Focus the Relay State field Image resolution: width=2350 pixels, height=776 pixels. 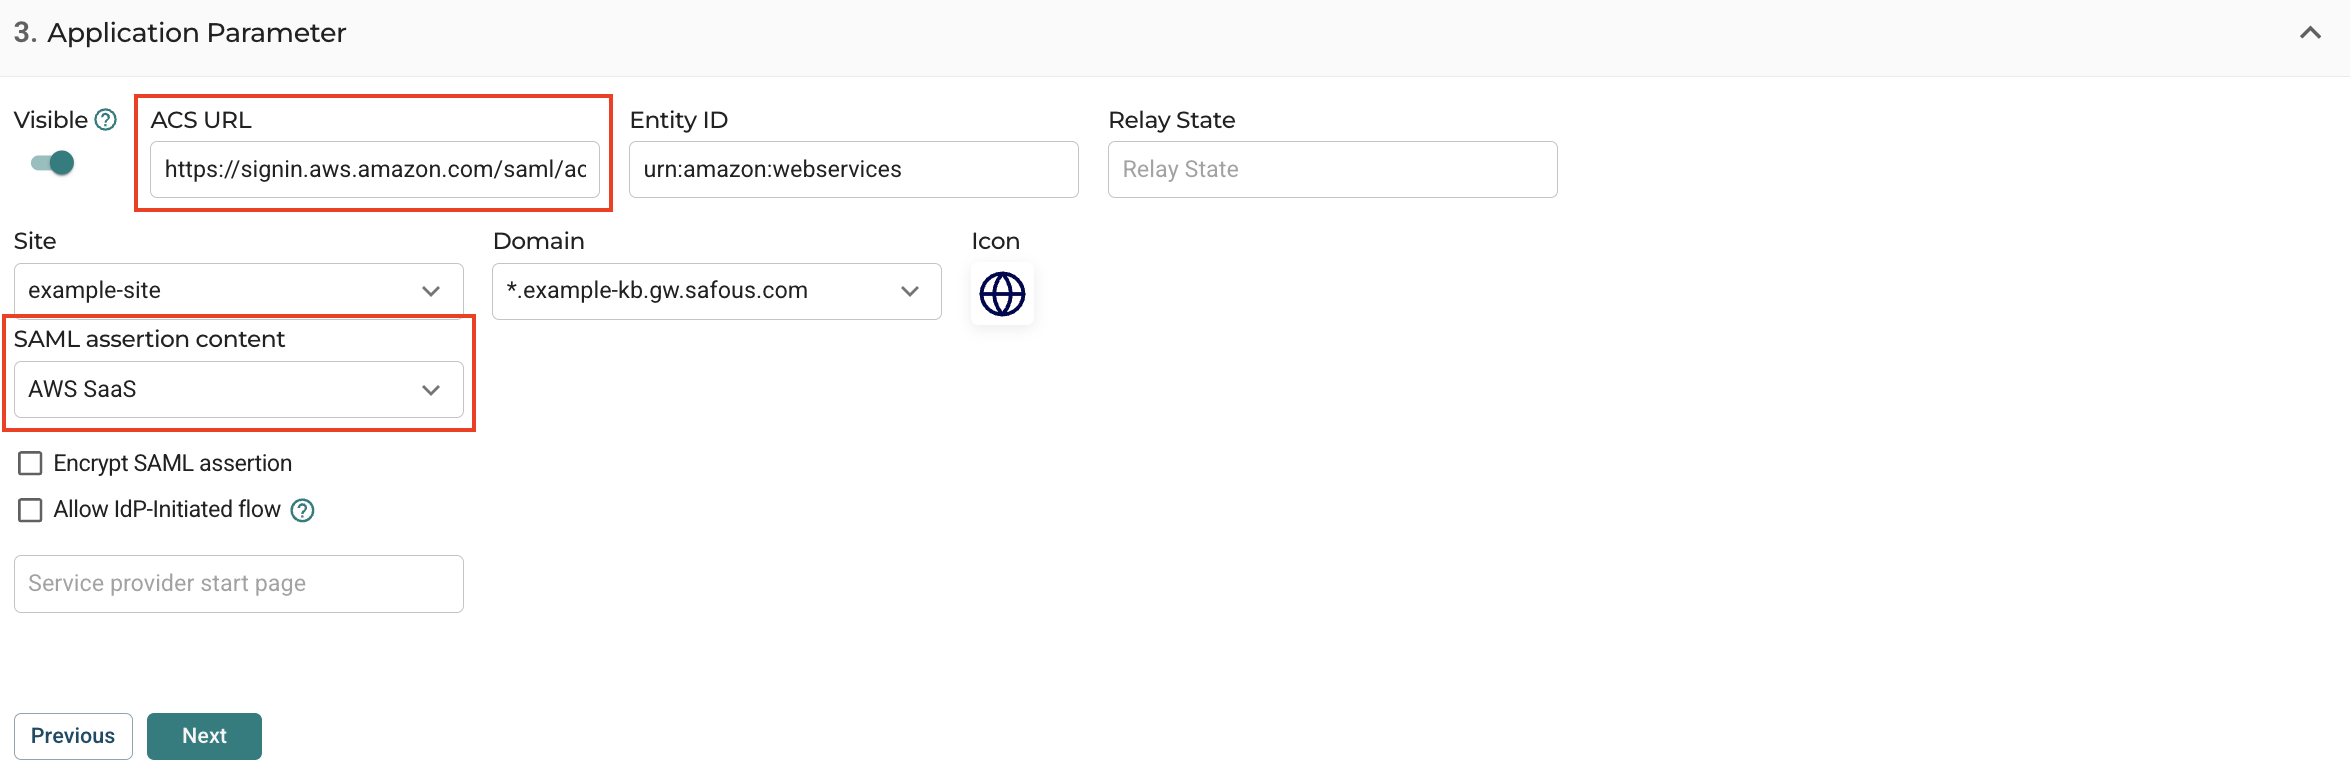click(x=1333, y=169)
